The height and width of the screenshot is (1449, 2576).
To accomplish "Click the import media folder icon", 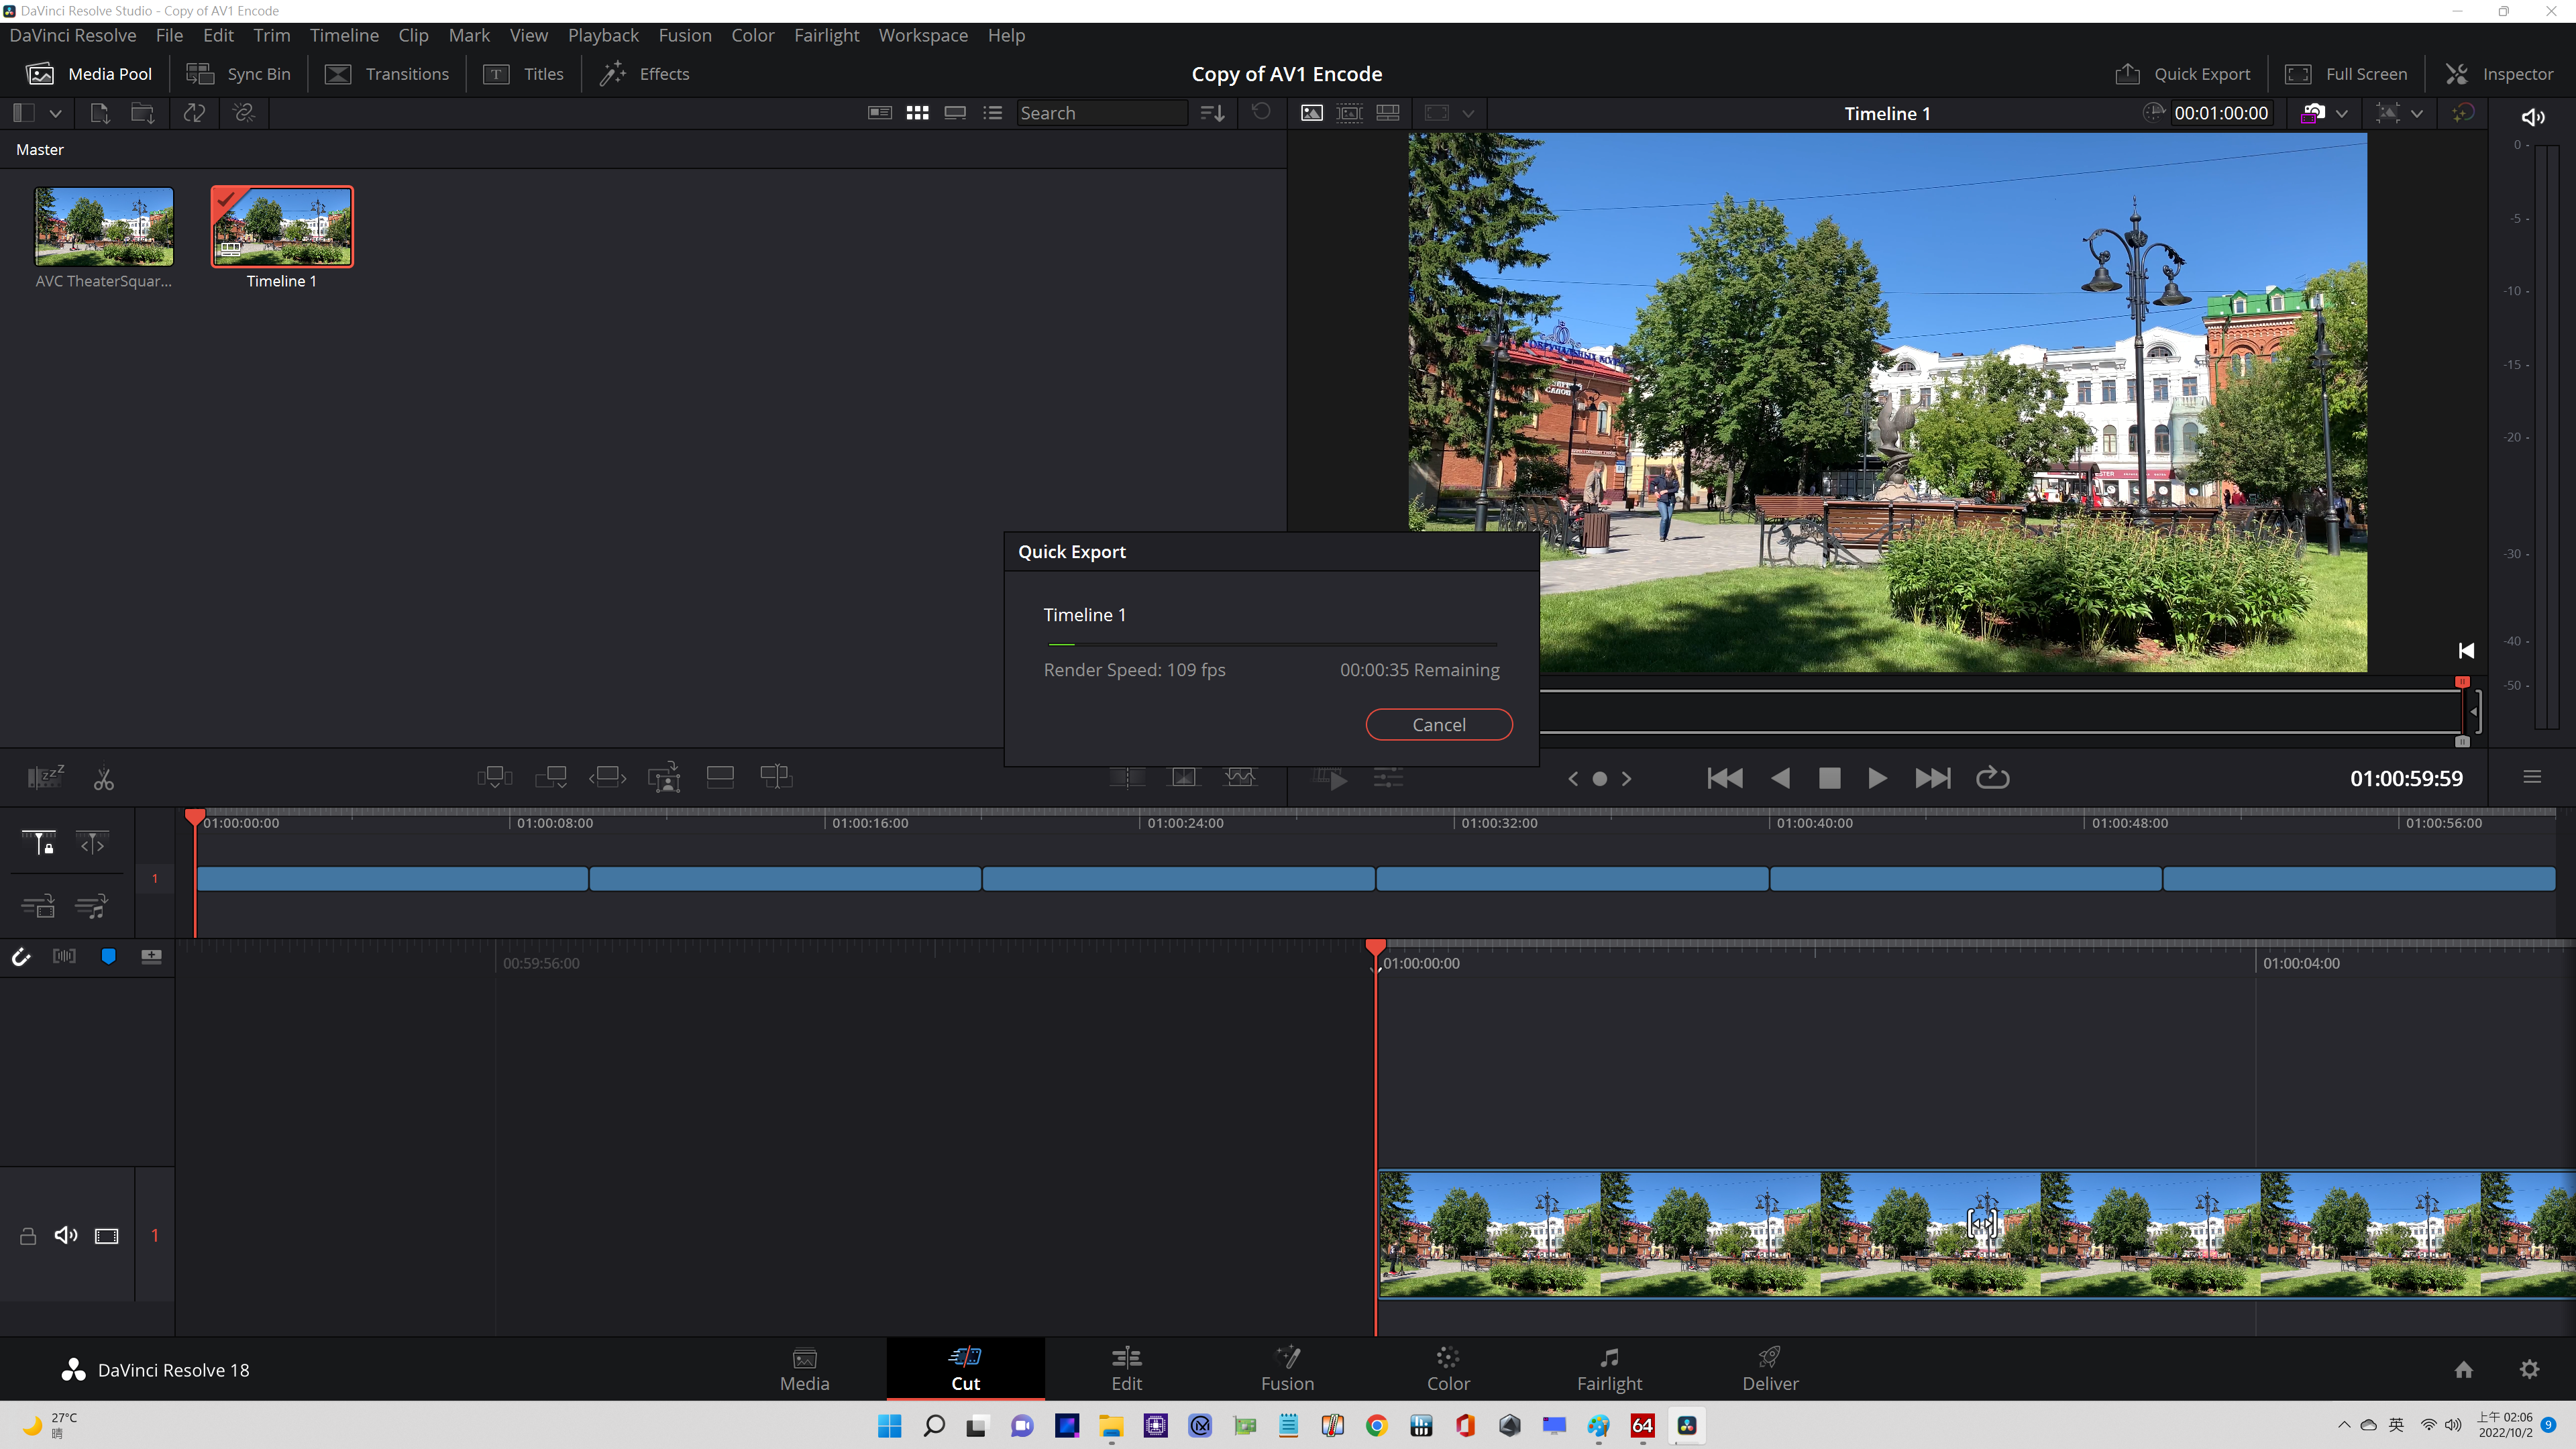I will [143, 113].
